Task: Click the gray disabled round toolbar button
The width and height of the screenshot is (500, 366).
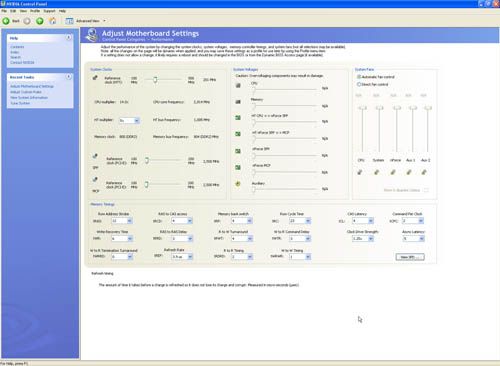Action: click(x=27, y=21)
